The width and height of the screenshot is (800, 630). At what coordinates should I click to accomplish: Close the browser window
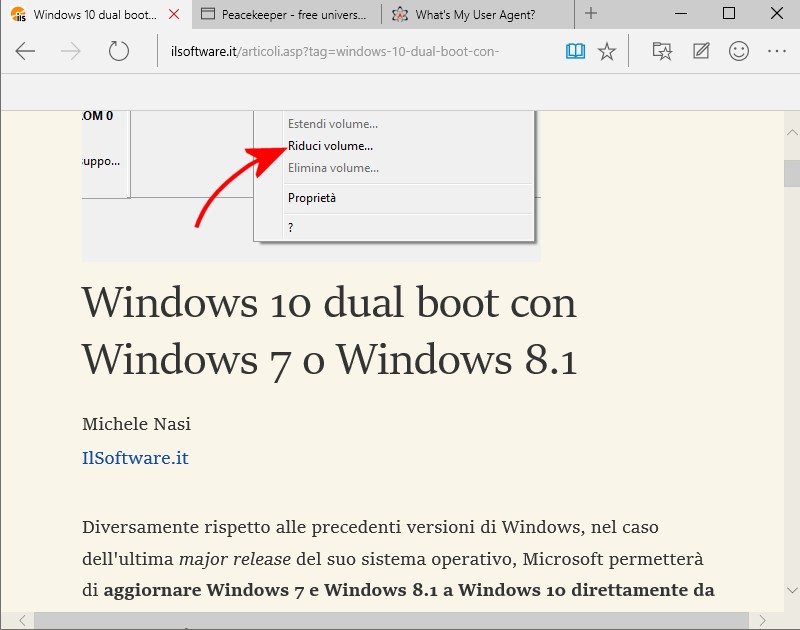pyautogui.click(x=777, y=13)
